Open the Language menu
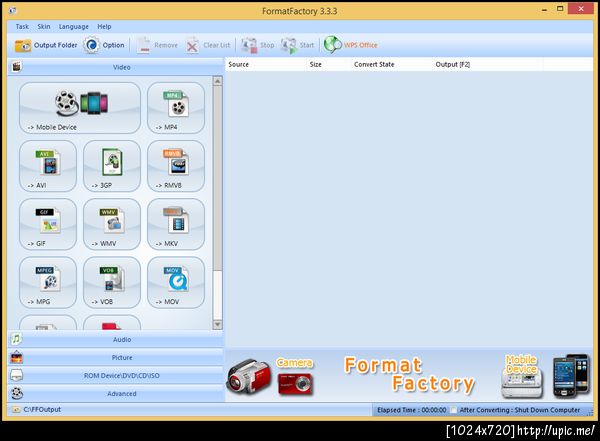Screen dimensions: 600x441 pyautogui.click(x=73, y=26)
